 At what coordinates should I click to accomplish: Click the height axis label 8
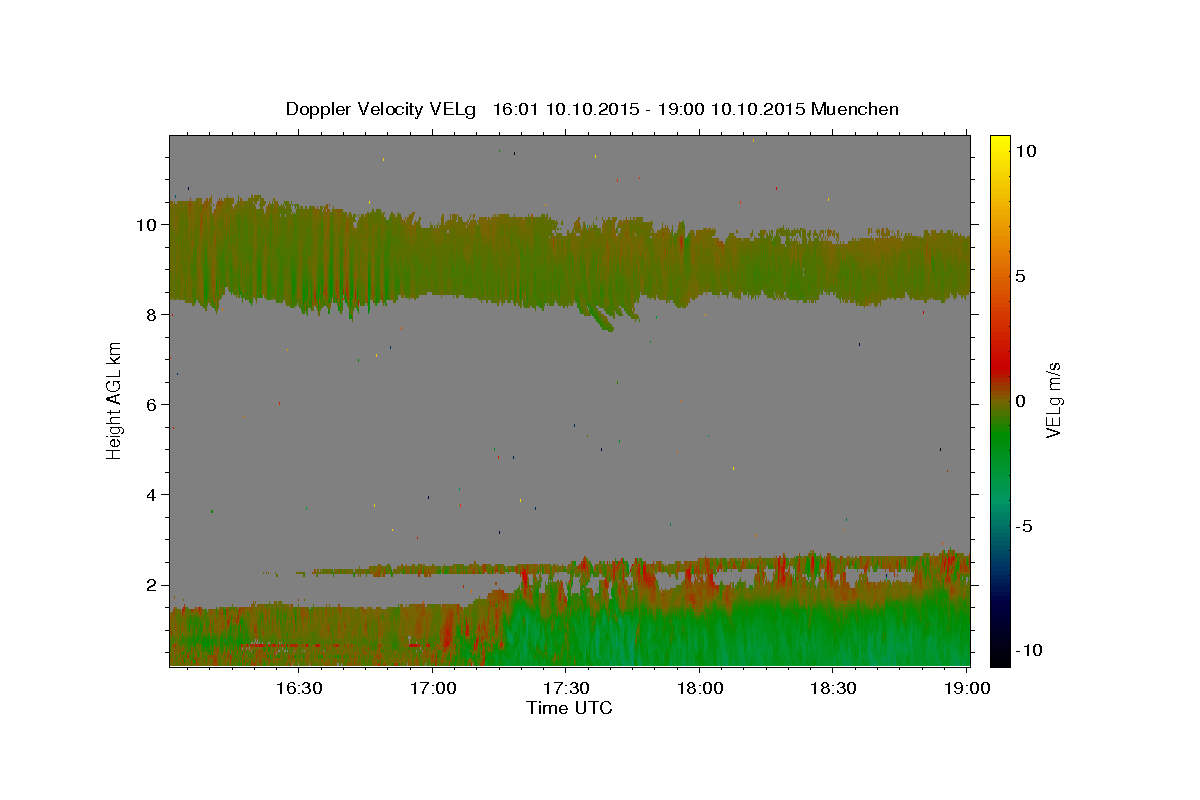[x=152, y=315]
